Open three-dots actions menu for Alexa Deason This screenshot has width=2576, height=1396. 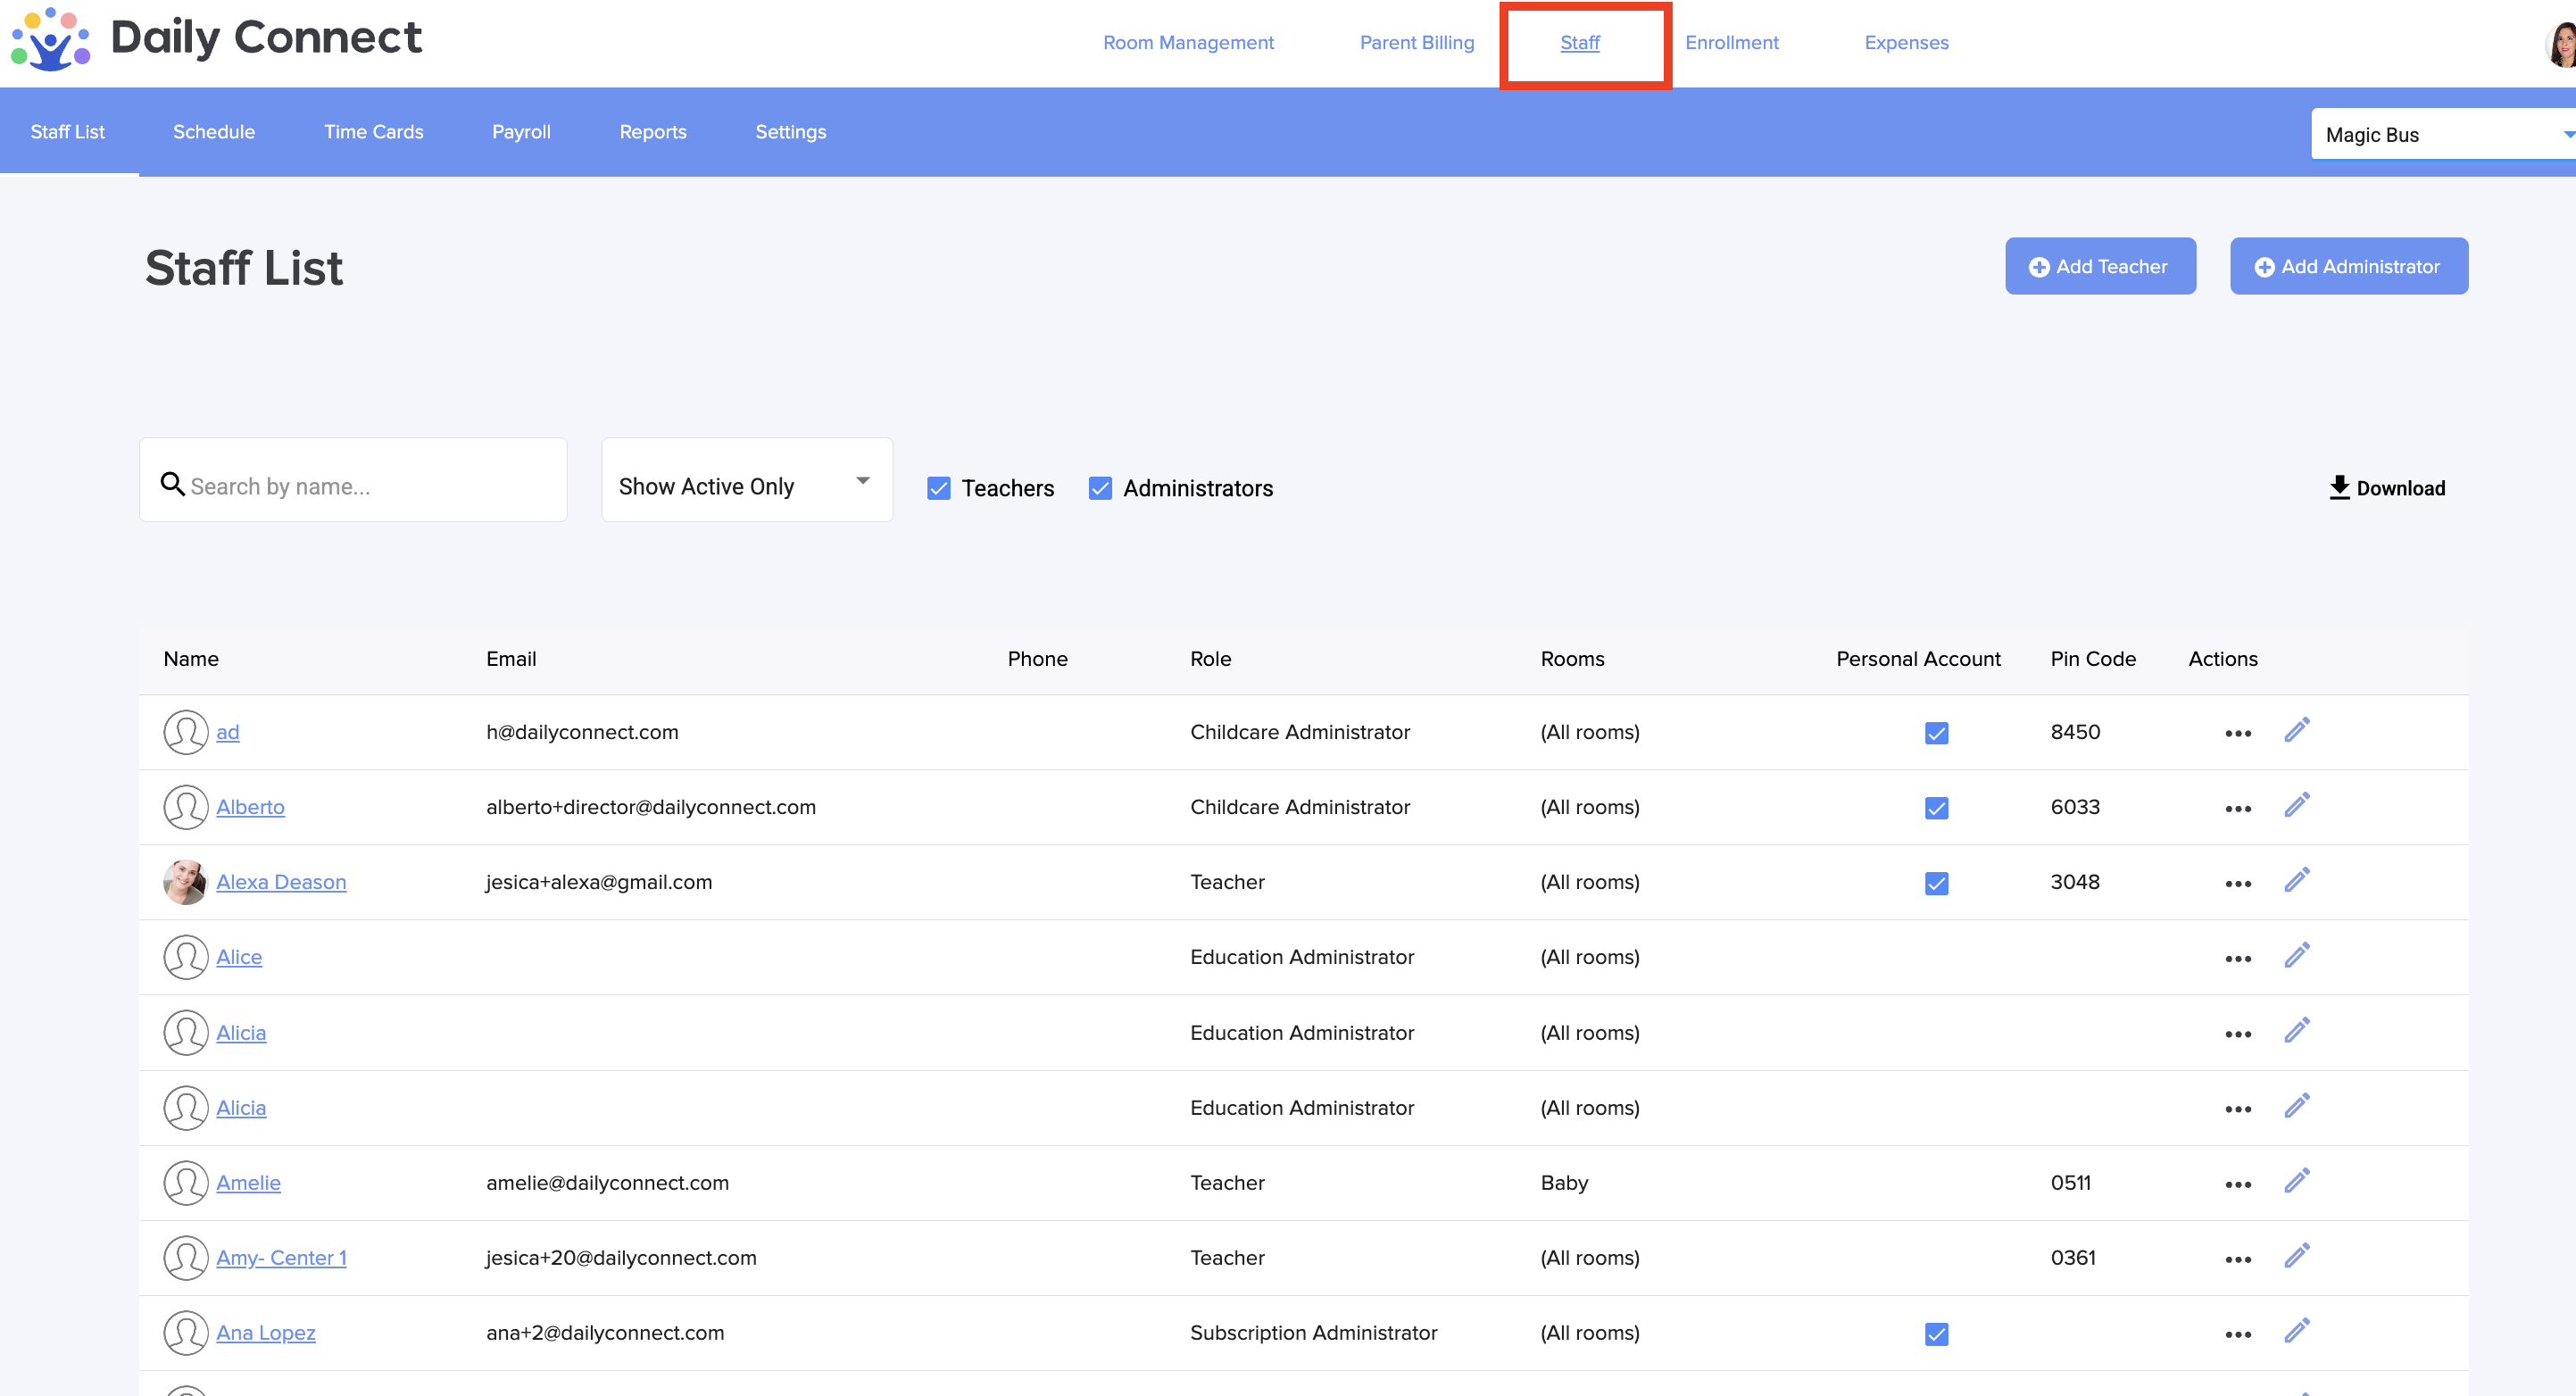pos(2237,884)
